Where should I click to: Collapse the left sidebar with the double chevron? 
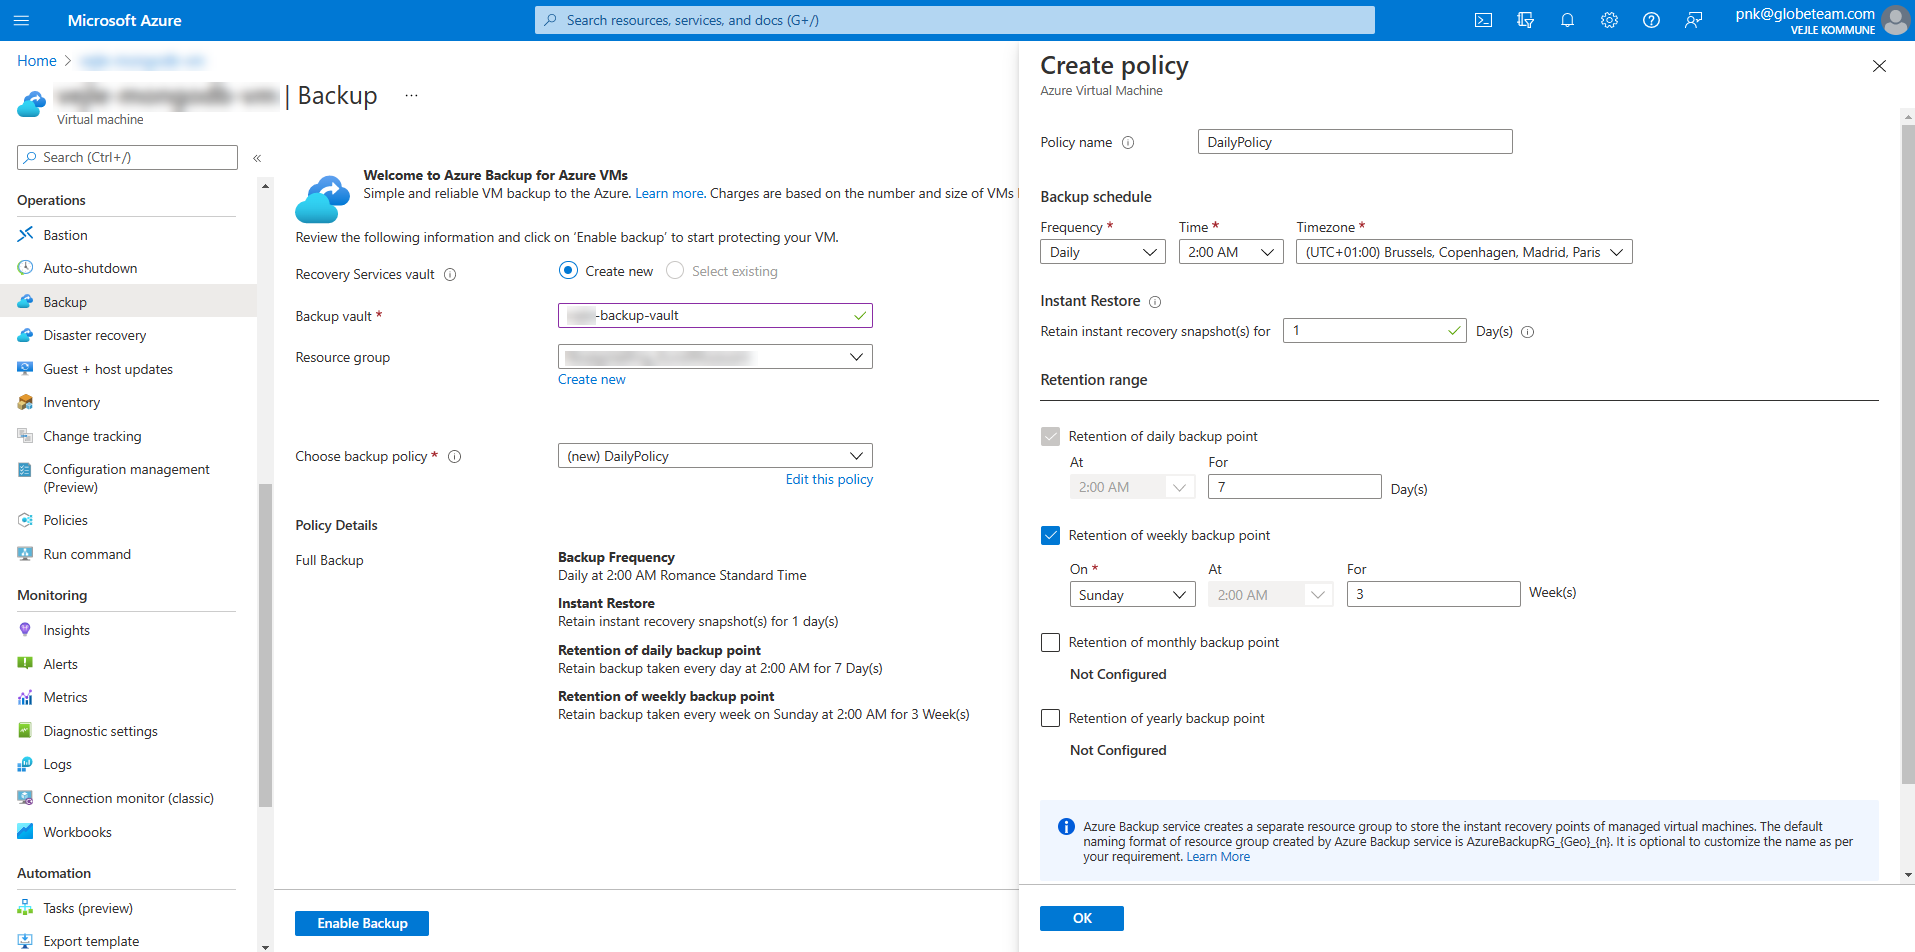(x=257, y=158)
